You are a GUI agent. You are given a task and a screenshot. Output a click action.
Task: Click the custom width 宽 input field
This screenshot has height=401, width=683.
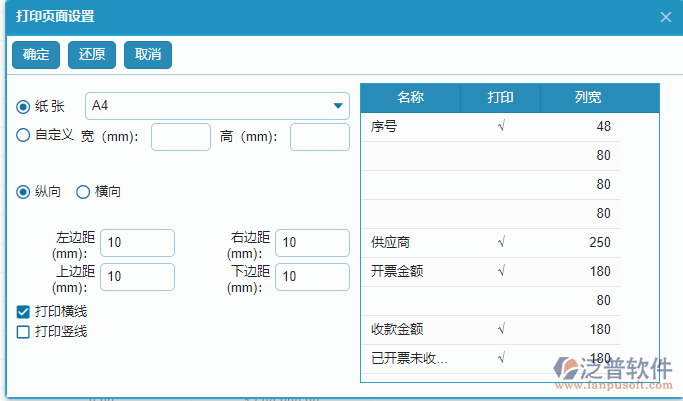[x=180, y=137]
